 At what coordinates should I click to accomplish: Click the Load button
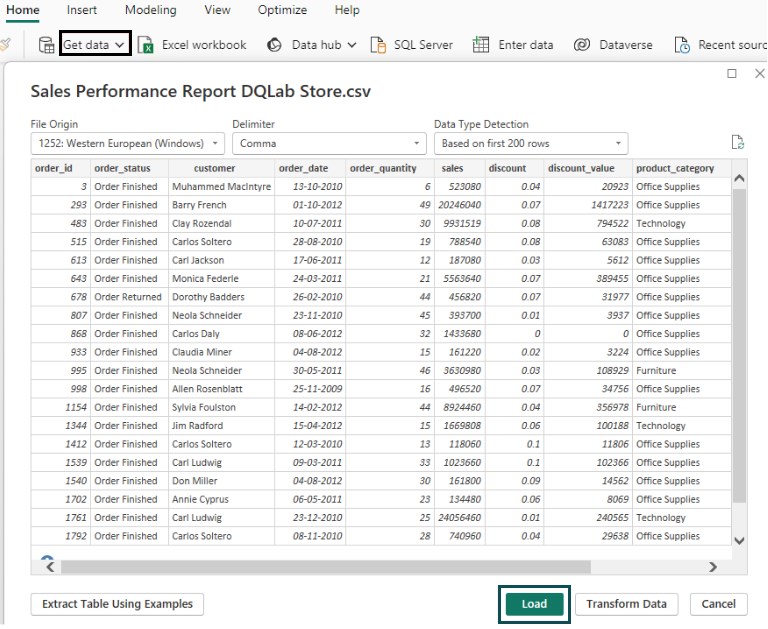534,604
